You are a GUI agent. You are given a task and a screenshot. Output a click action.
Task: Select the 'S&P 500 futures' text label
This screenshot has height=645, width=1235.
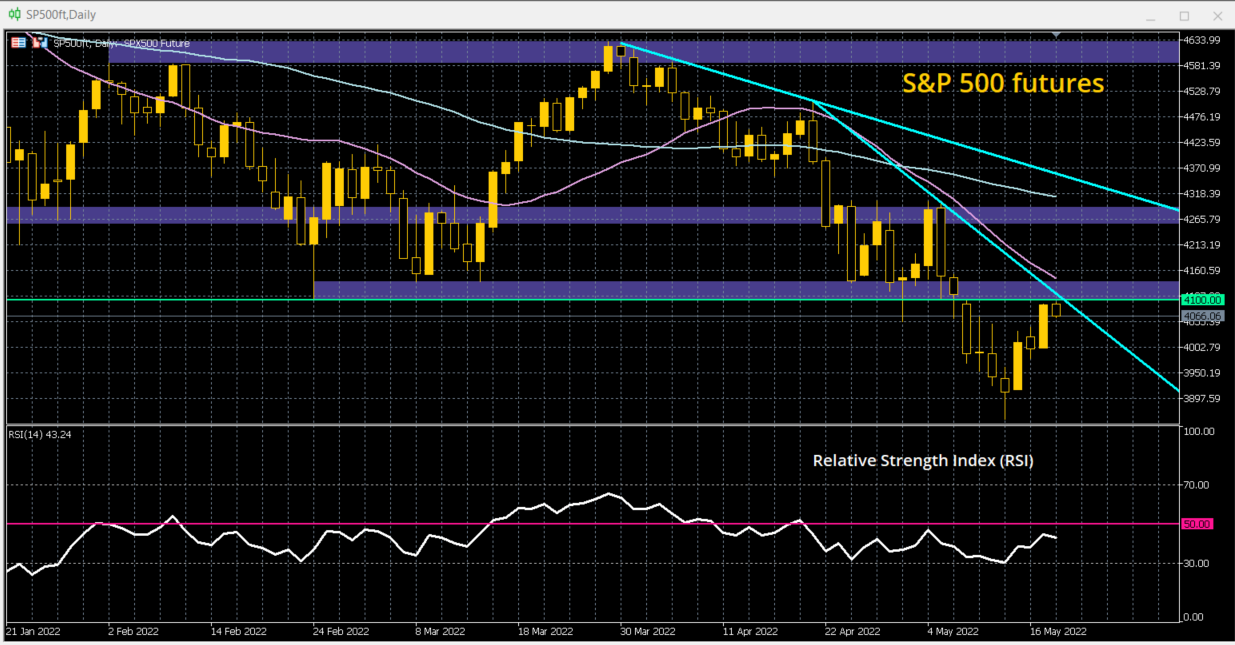(1003, 83)
